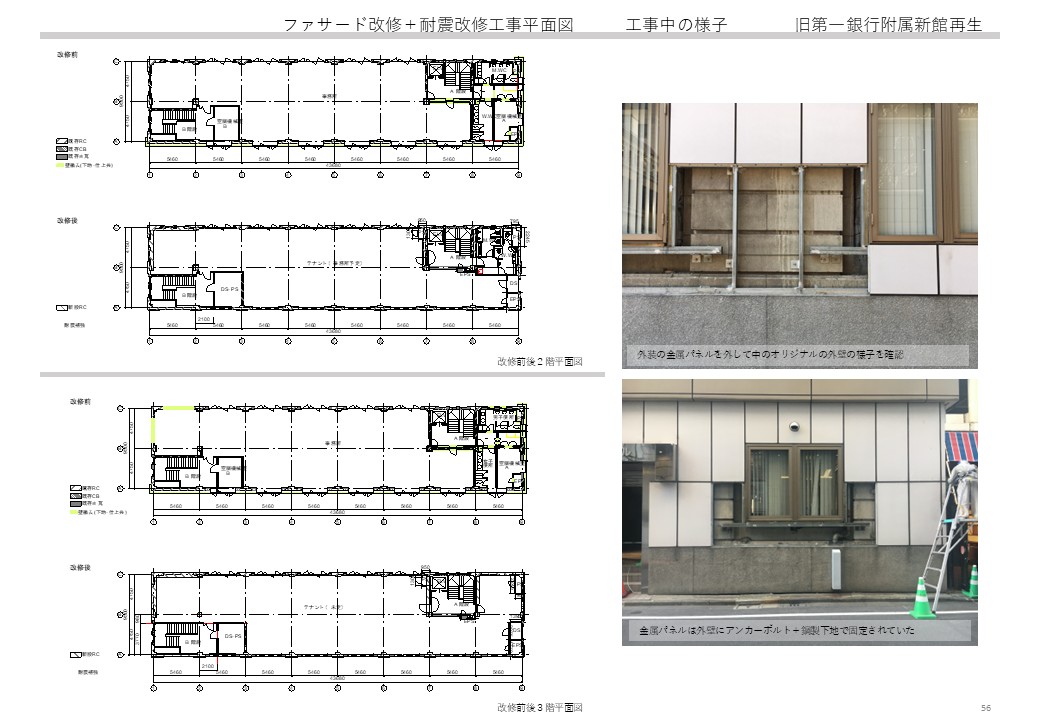Screen dimensions: 1040x720
Task: Click the 既存RC legend swatch of the 3階 plan
Action: tap(74, 488)
